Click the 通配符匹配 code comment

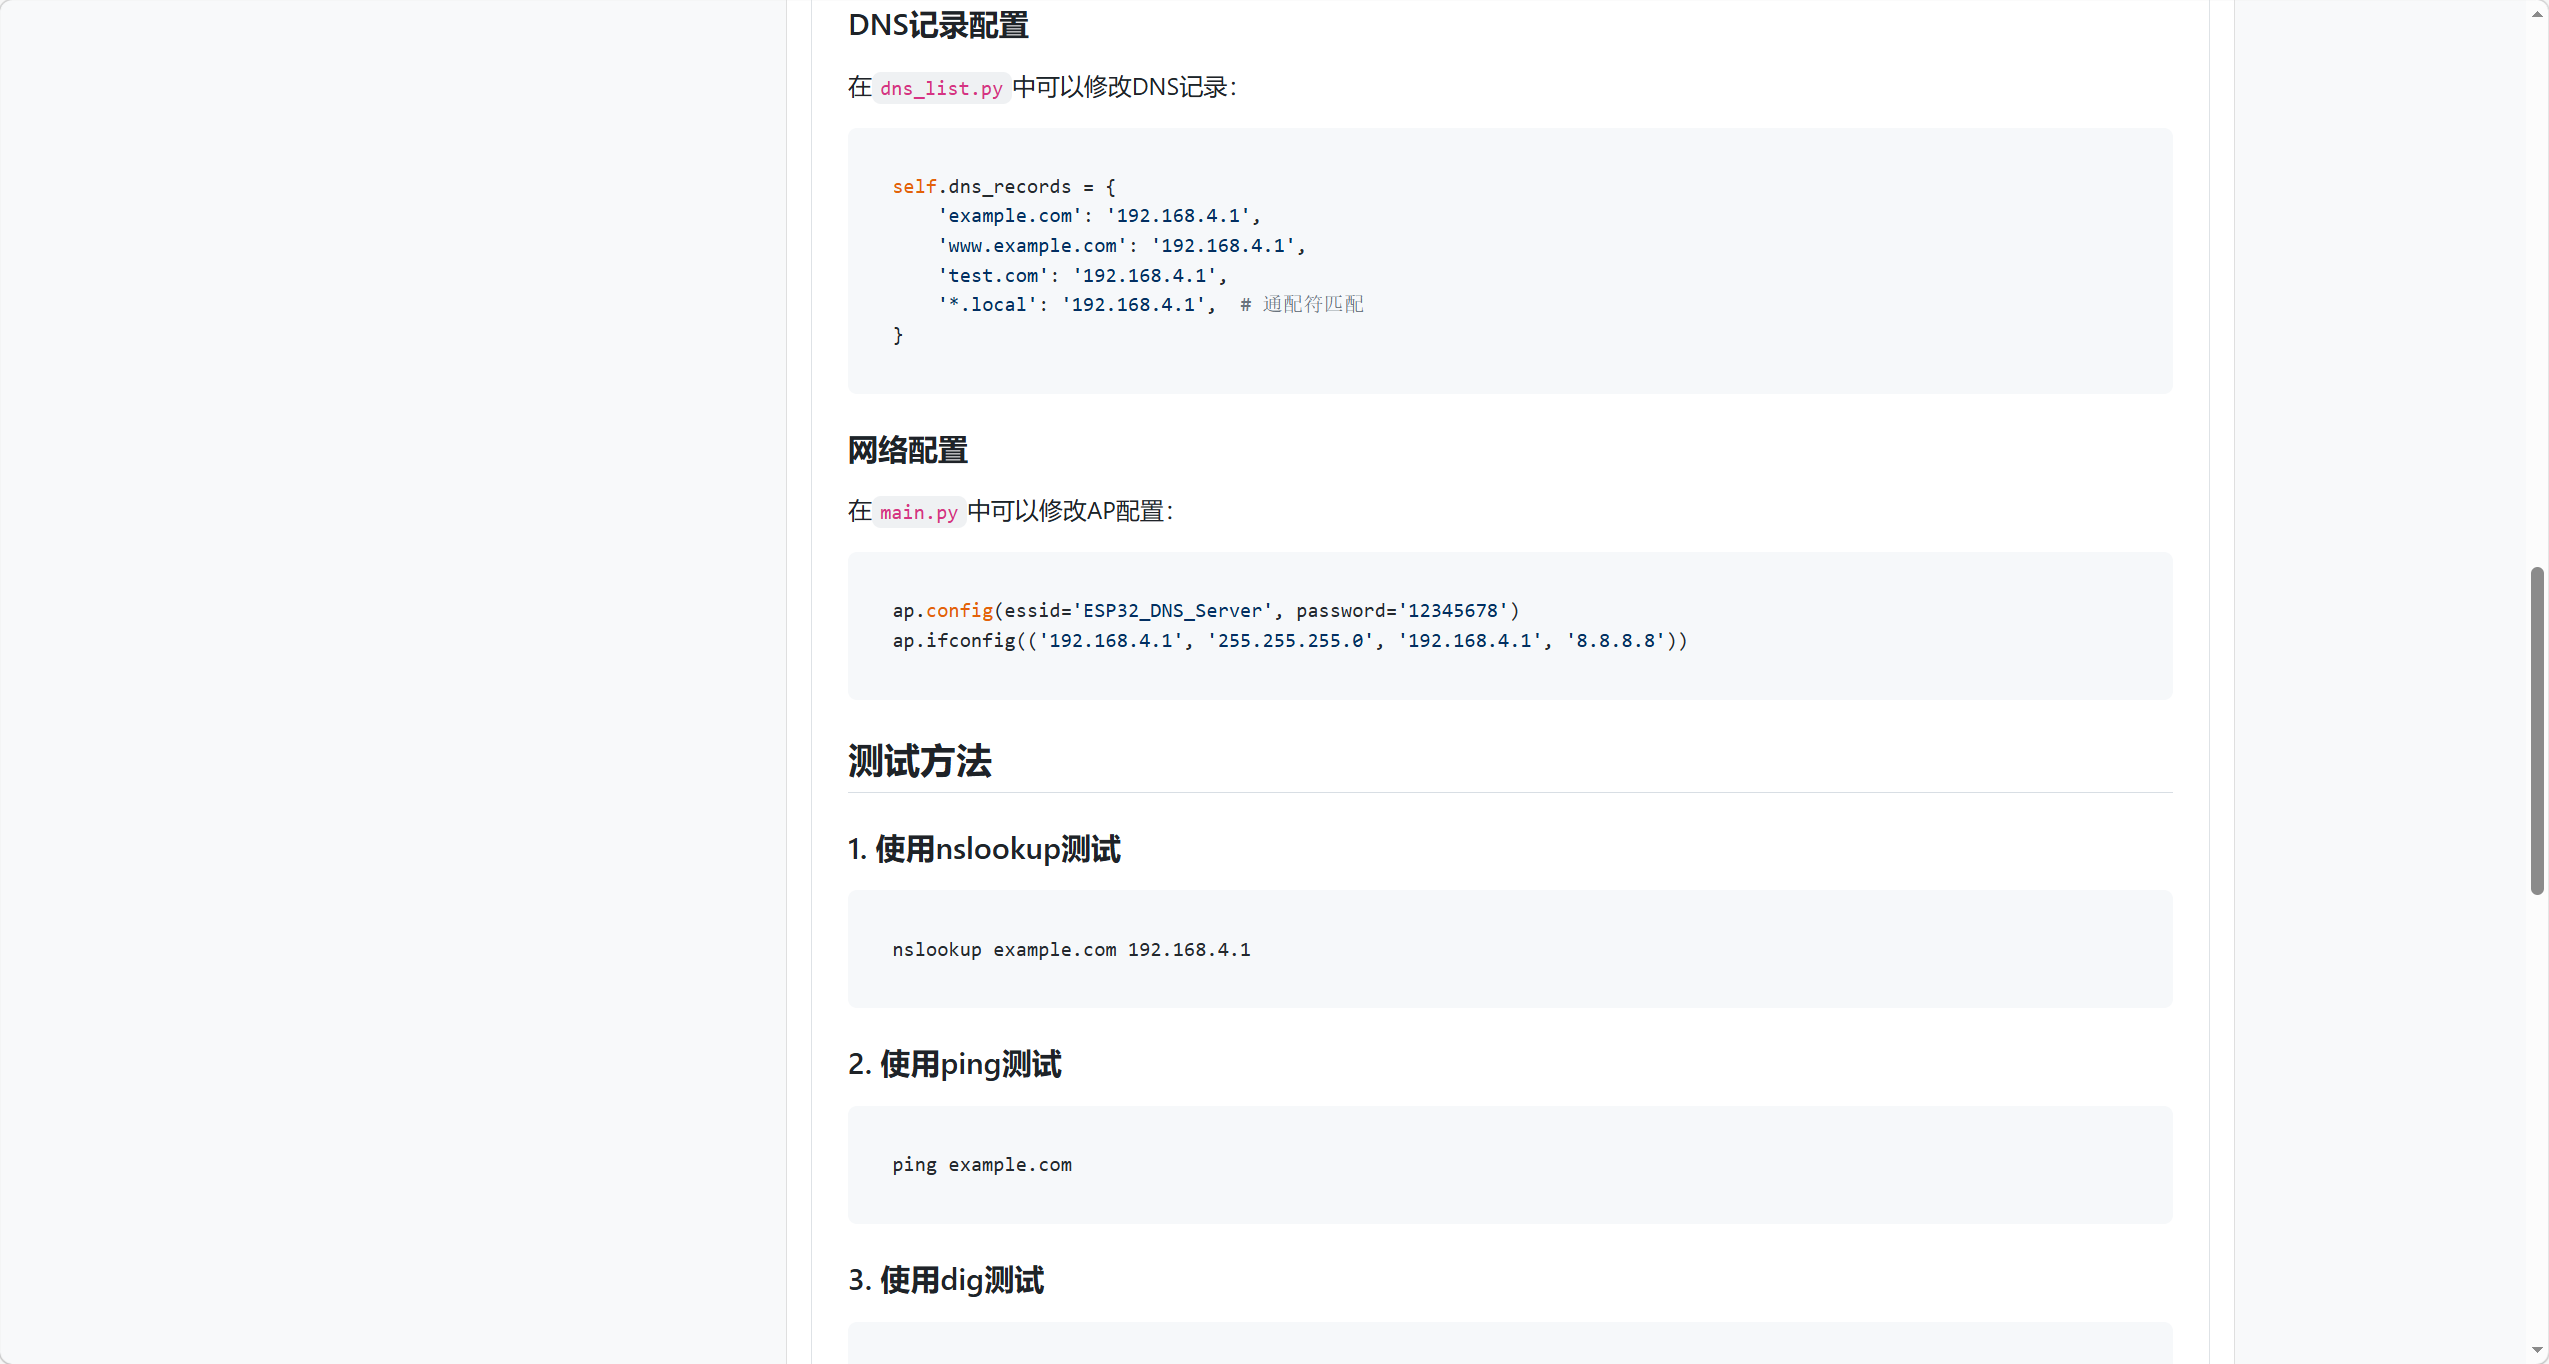tap(1311, 304)
